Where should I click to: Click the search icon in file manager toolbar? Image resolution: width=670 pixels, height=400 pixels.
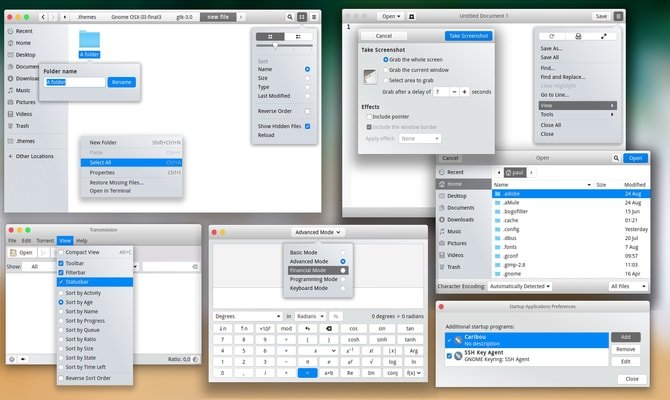click(290, 17)
